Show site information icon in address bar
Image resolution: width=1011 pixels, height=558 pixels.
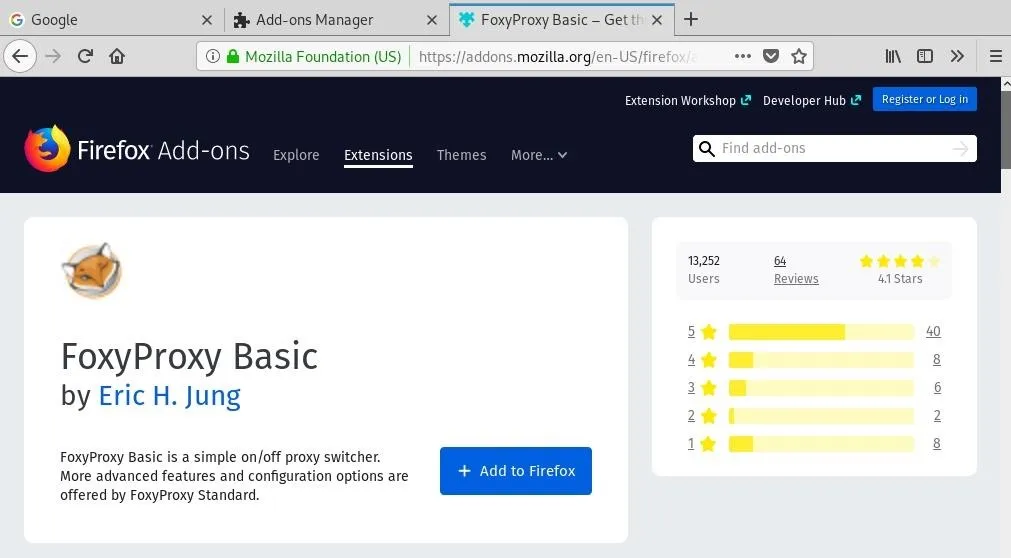(212, 57)
